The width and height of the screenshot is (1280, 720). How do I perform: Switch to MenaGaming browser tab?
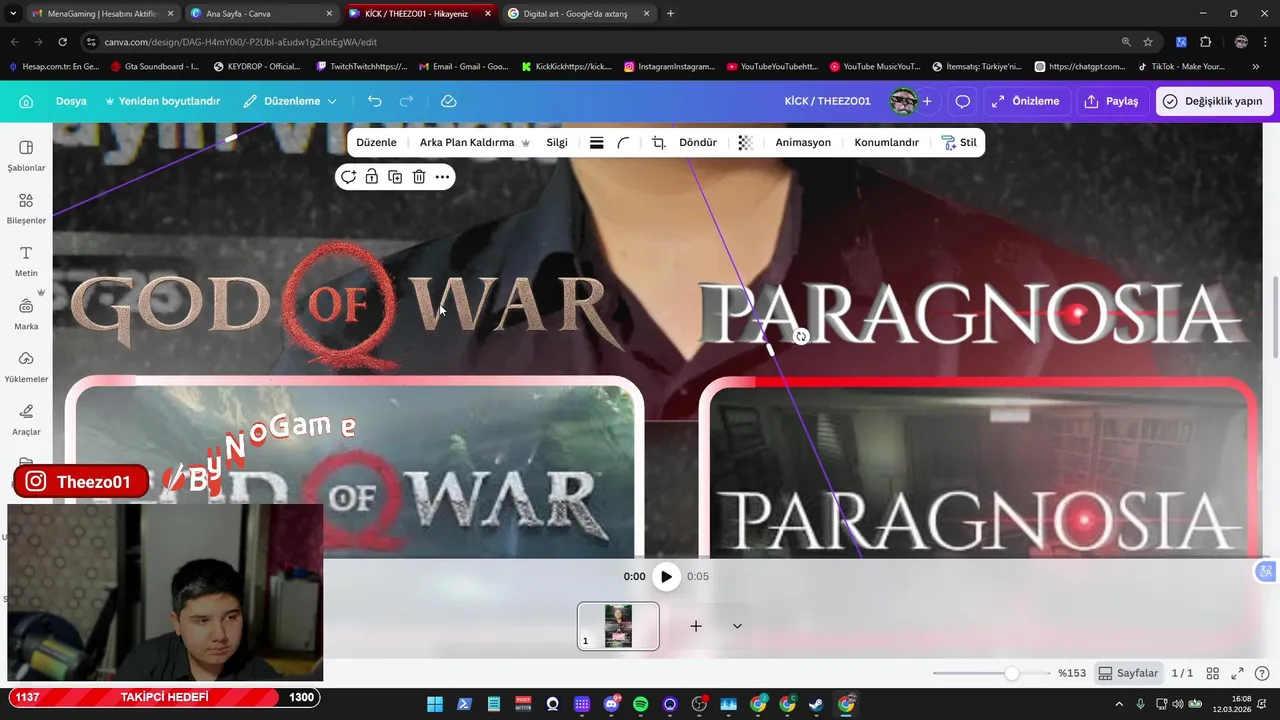(x=103, y=14)
